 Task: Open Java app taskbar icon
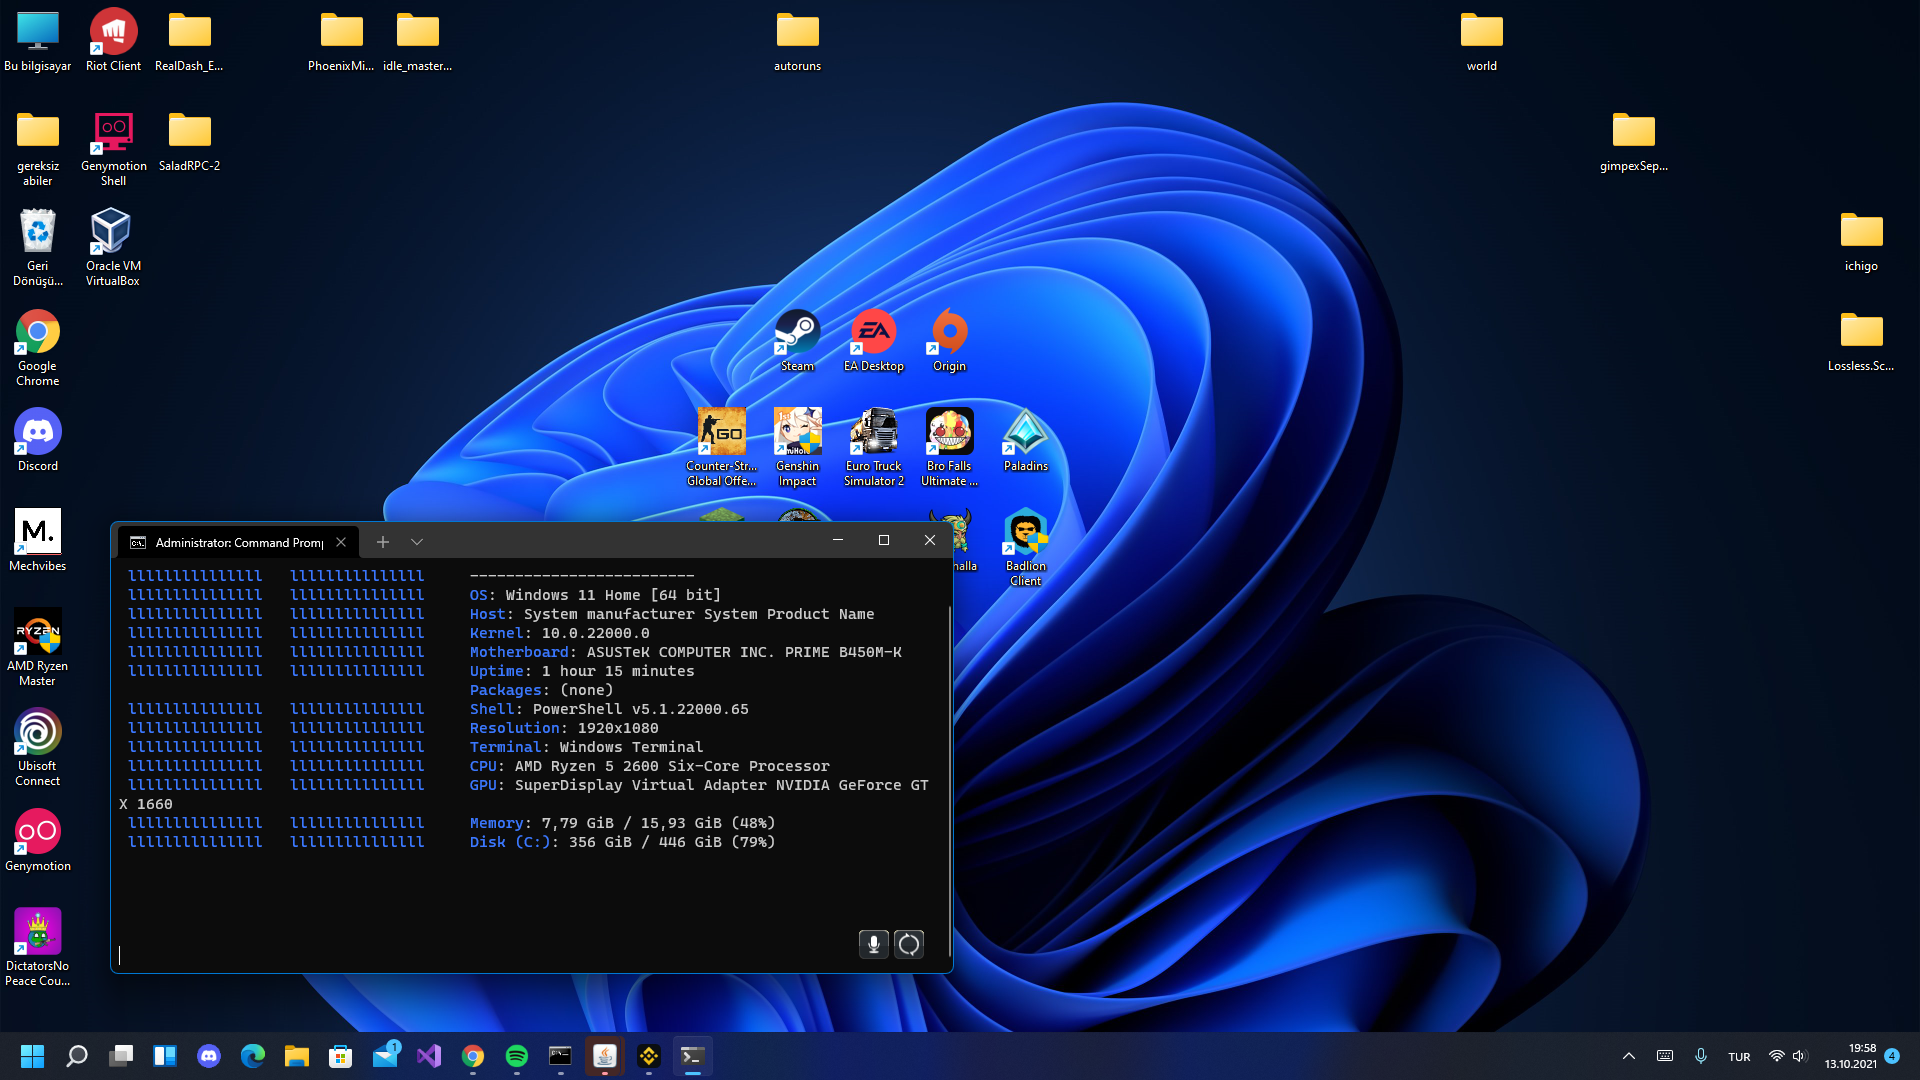(x=605, y=1056)
